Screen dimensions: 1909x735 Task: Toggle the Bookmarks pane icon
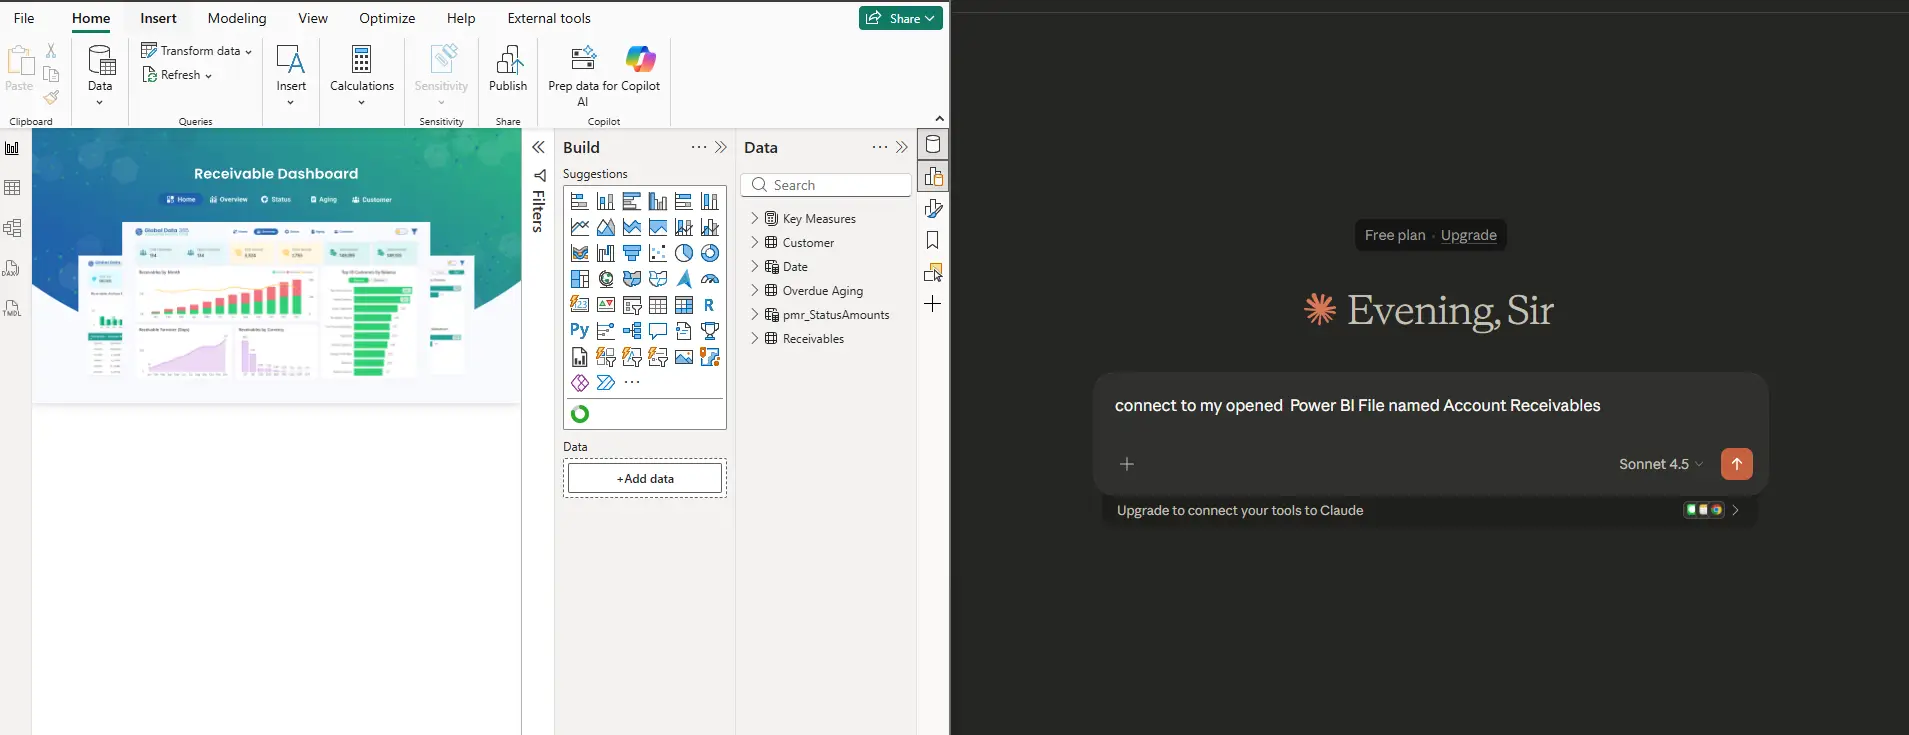(x=933, y=240)
